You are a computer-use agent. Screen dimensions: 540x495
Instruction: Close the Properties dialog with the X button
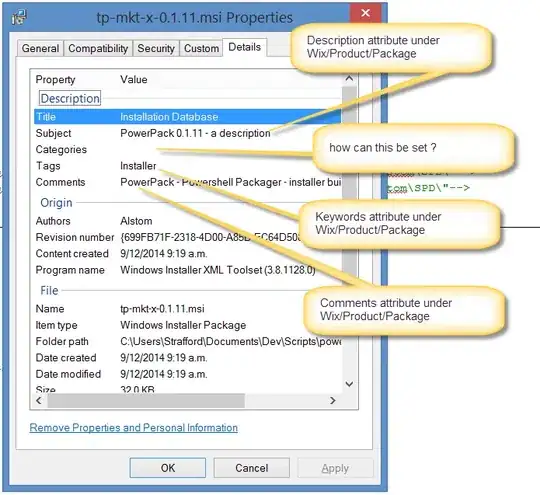point(365,13)
